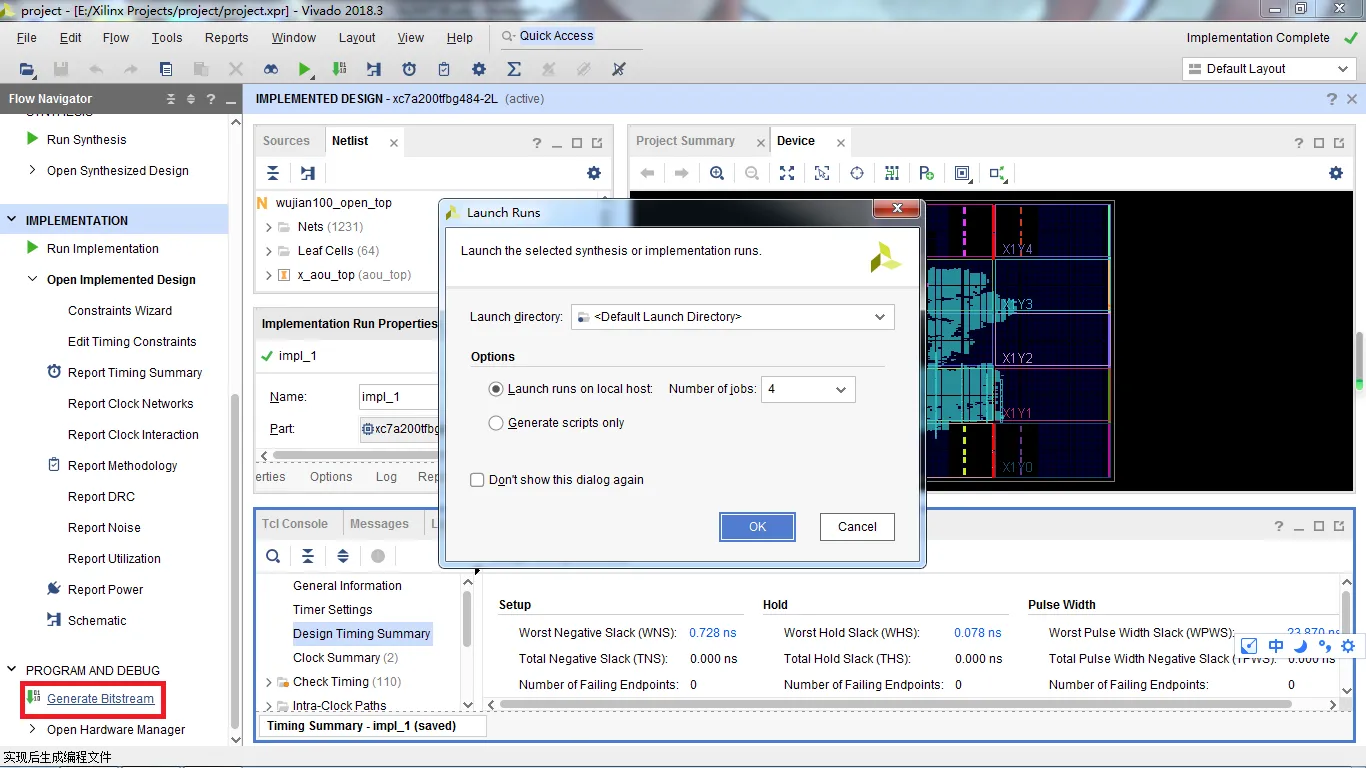
Task: Select Clock Summary in timing tree
Action: coord(345,658)
